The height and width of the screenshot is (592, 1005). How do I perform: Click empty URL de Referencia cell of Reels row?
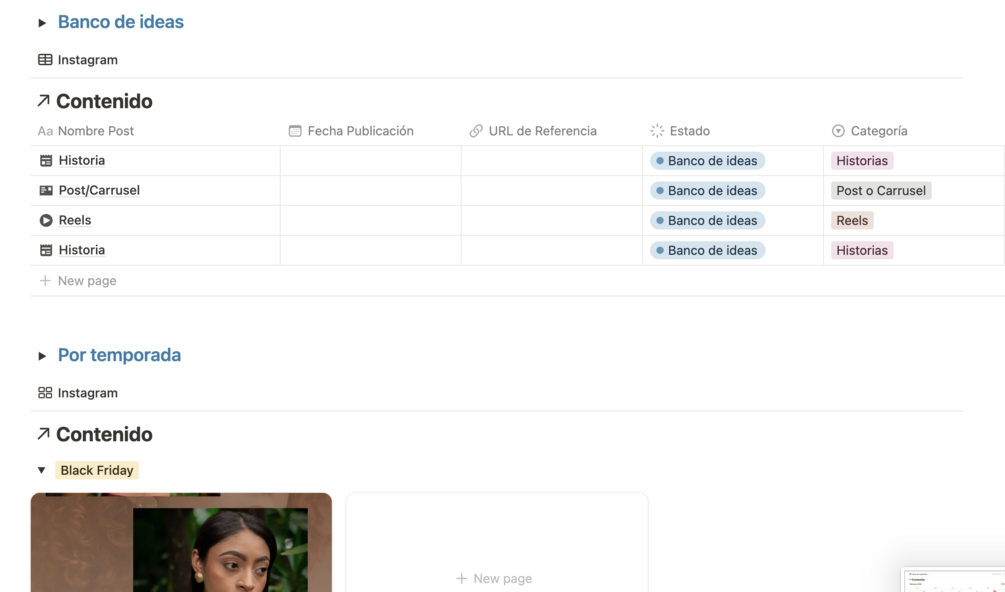(x=552, y=220)
